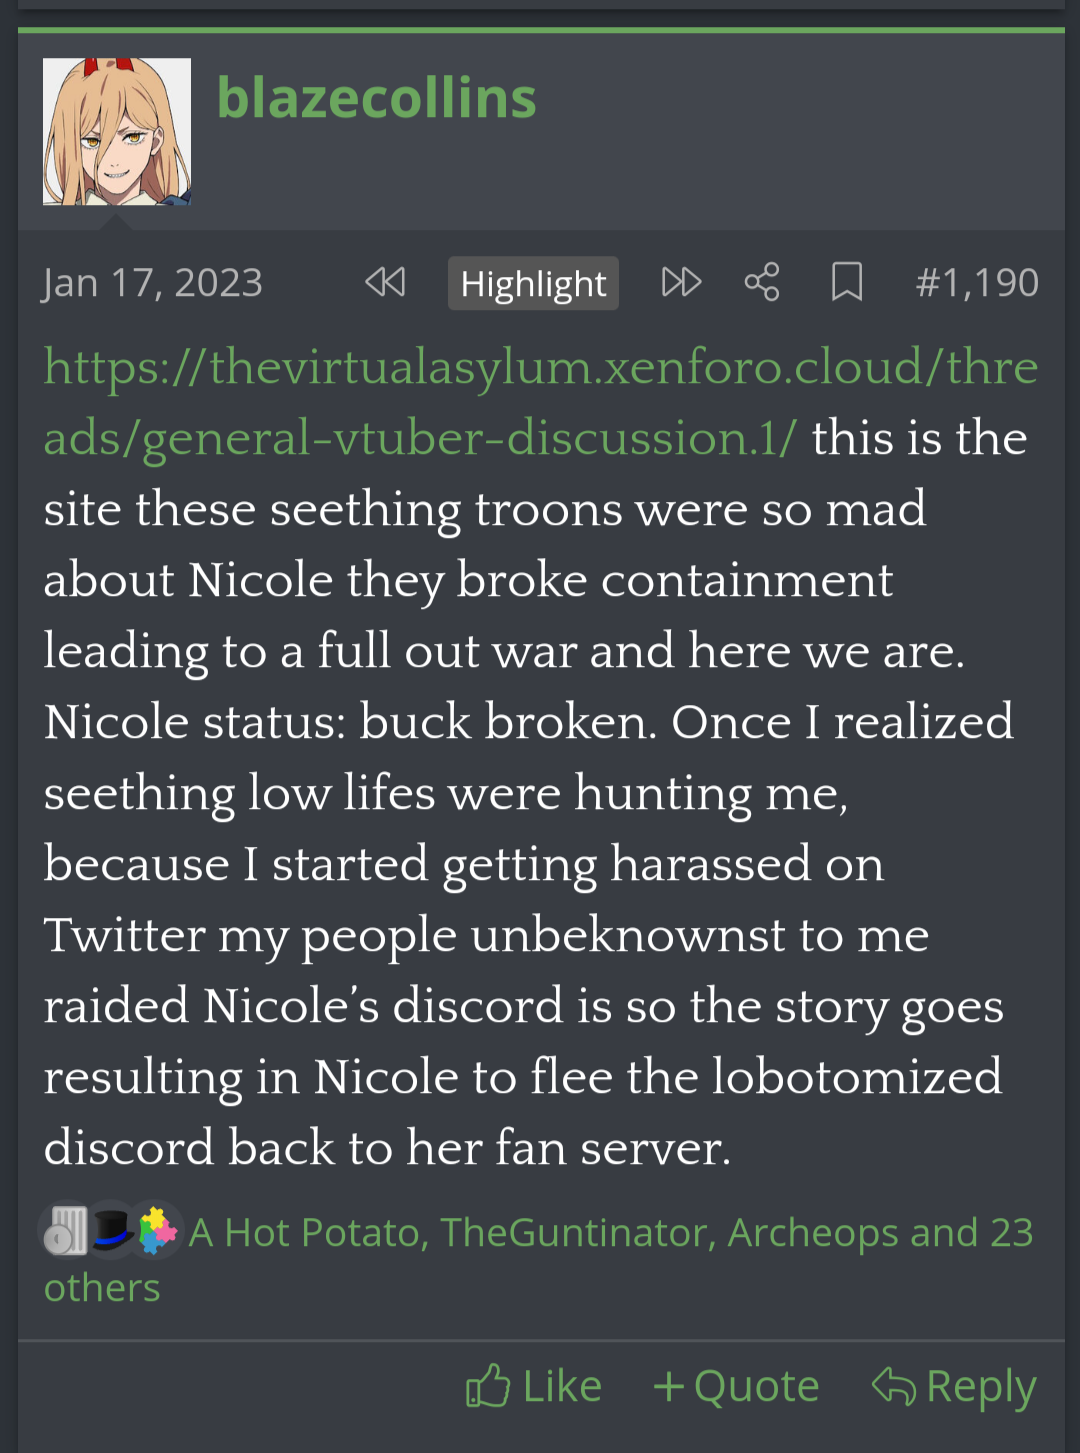Click the trash can reaction icon

pyautogui.click(x=66, y=1229)
